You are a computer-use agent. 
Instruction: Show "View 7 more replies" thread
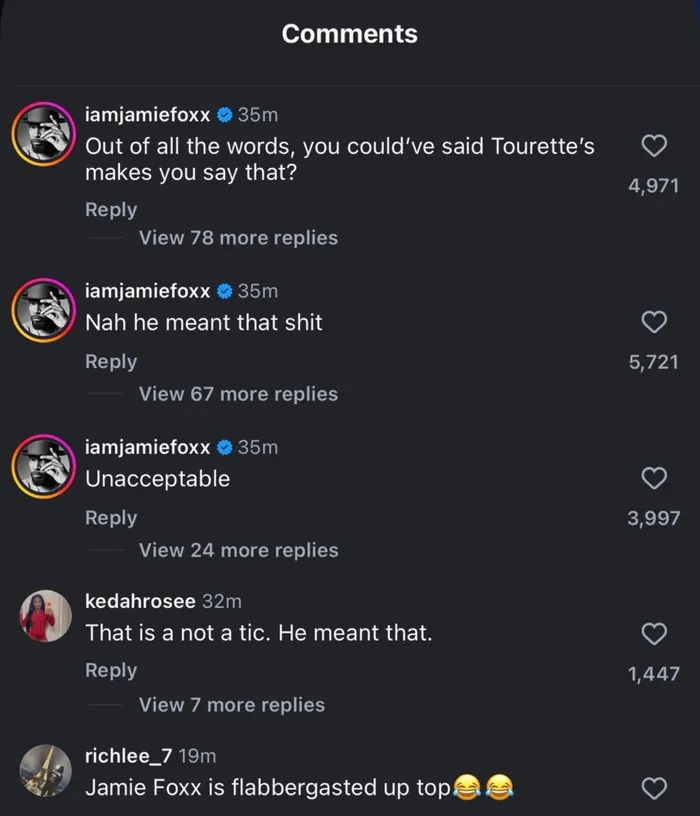pyautogui.click(x=231, y=705)
